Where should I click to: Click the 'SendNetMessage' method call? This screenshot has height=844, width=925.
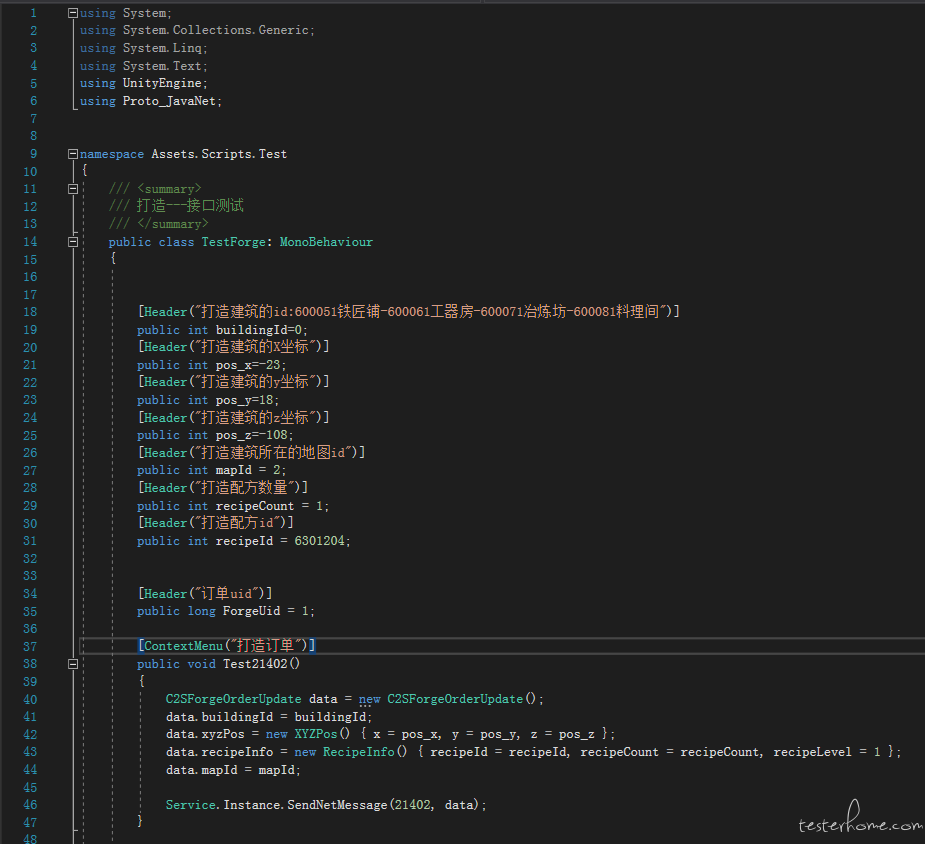click(337, 805)
